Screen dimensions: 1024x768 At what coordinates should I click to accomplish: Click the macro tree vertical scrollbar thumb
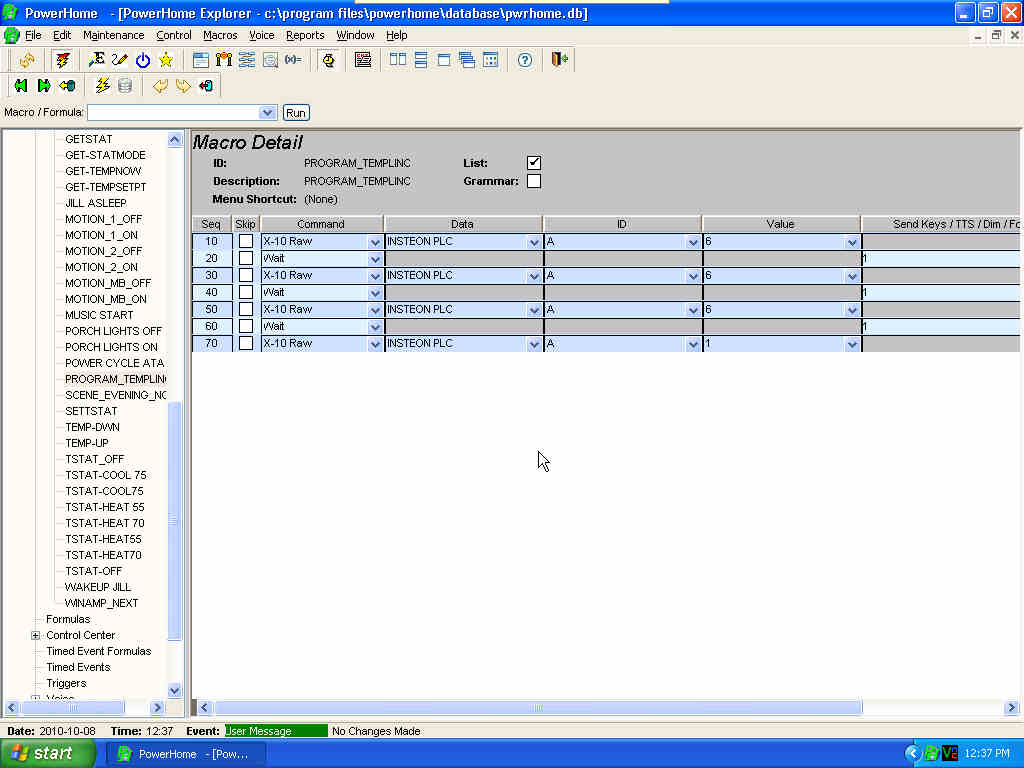coord(174,521)
